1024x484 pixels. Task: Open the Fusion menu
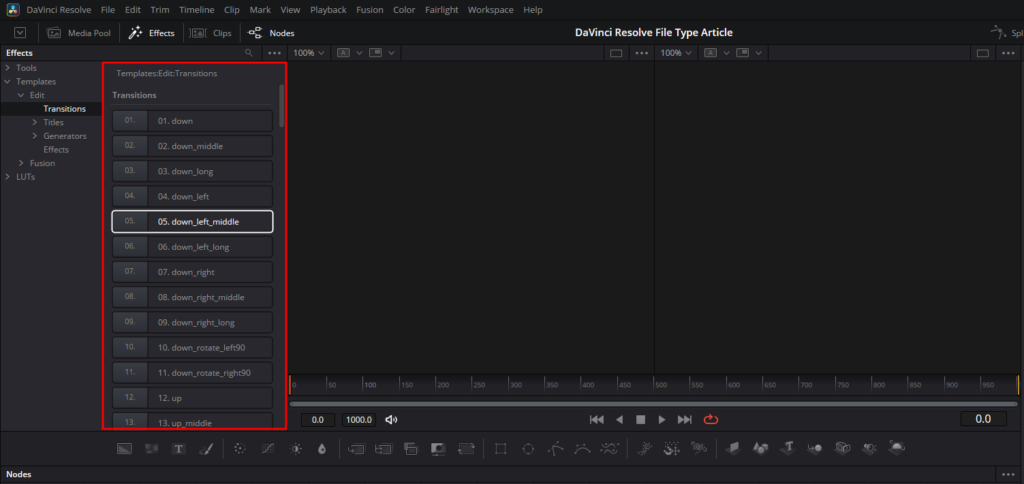(370, 10)
